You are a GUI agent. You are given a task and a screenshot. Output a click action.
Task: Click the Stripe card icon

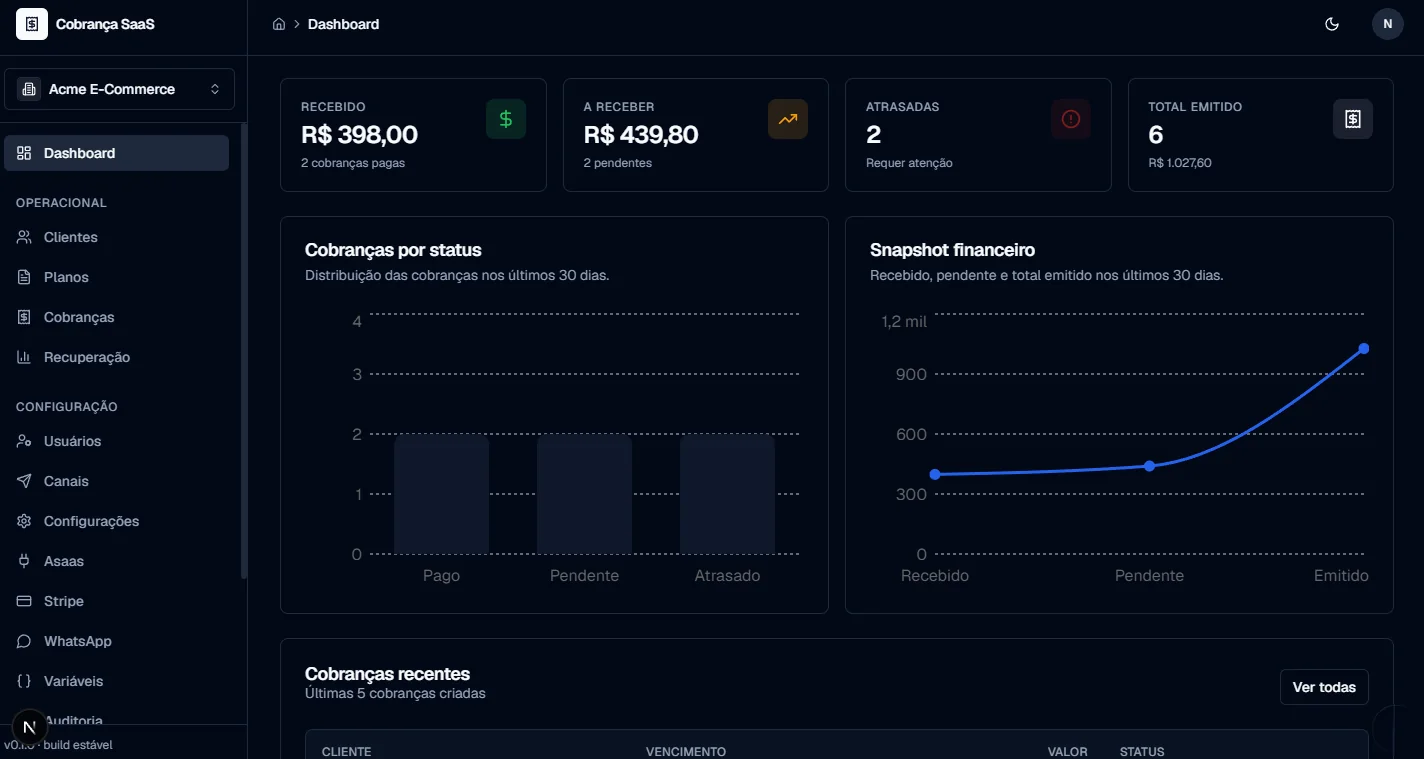24,601
